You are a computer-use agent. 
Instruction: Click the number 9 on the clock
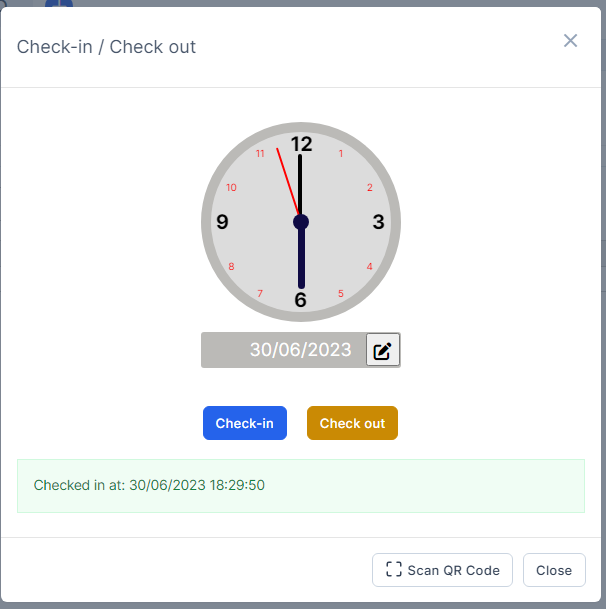(222, 222)
